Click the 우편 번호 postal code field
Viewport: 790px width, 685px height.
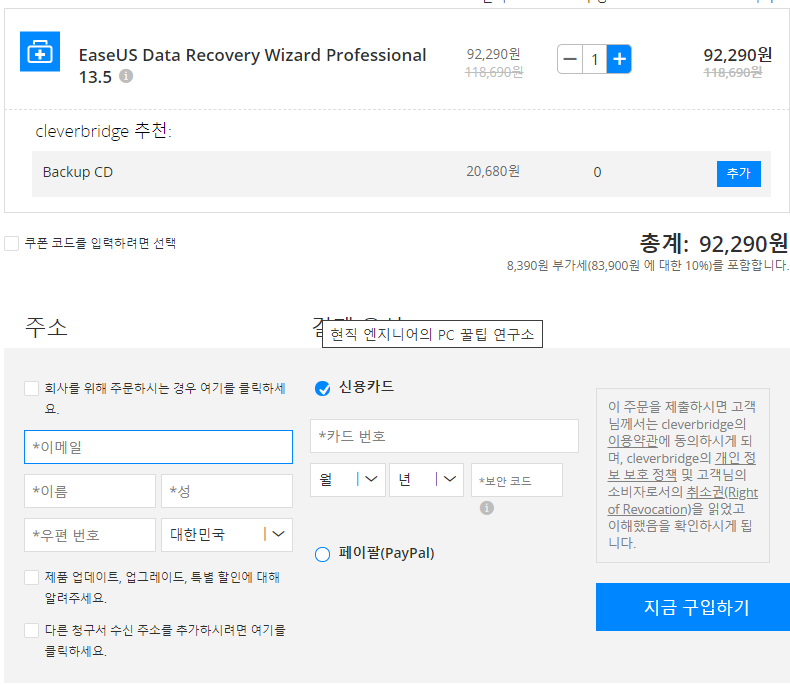point(90,535)
